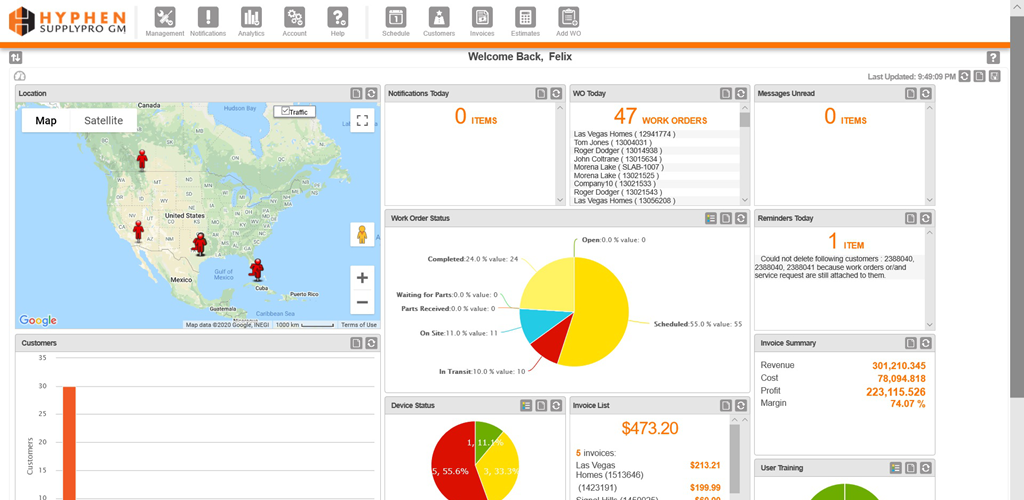Refresh the Notifications Today panel

(556, 93)
